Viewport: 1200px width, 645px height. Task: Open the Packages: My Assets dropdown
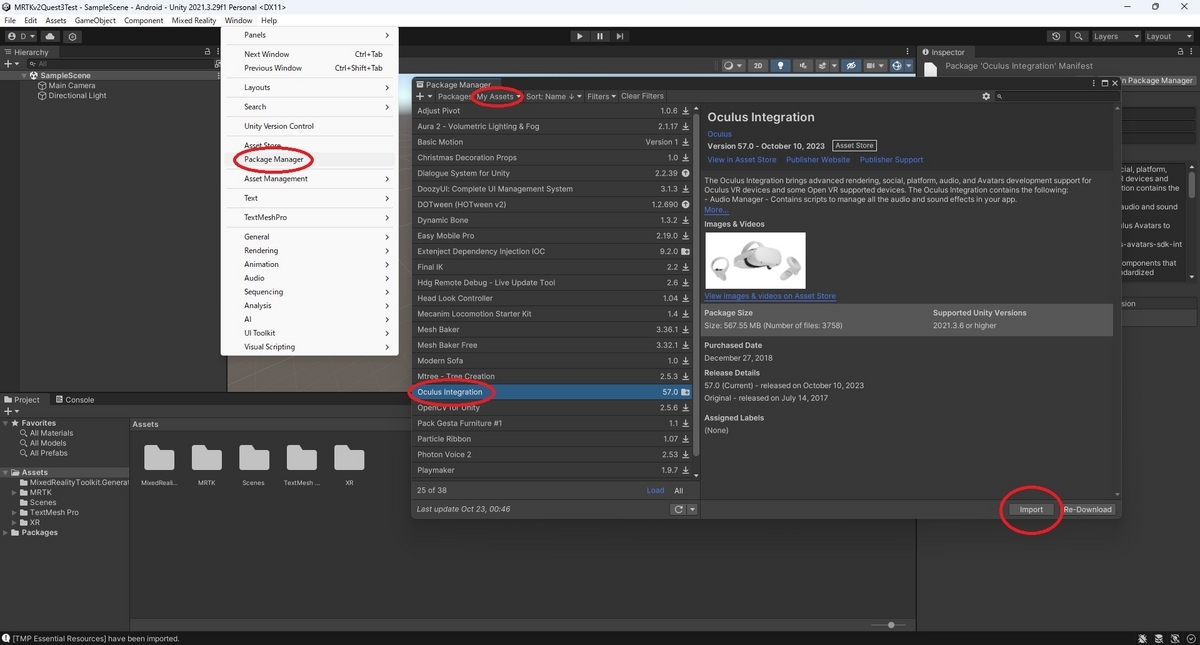480,96
